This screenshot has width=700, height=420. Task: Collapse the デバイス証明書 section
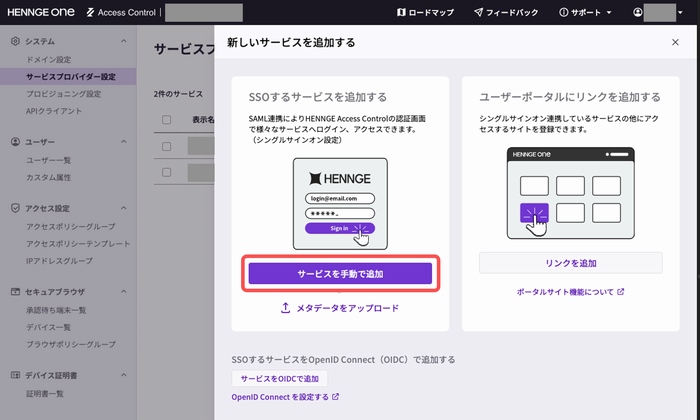tap(124, 375)
